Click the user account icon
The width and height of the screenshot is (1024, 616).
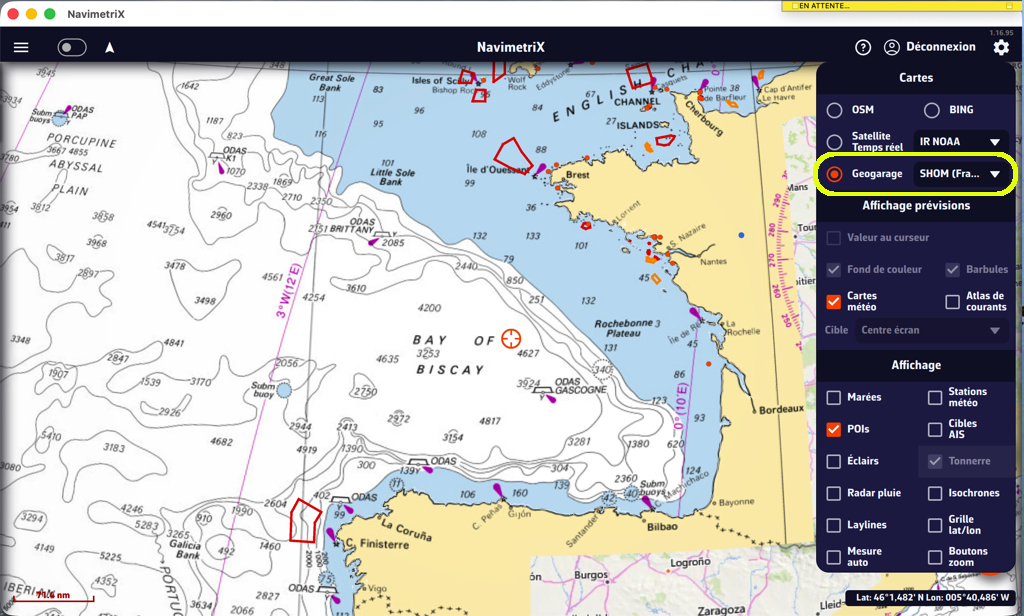point(891,47)
